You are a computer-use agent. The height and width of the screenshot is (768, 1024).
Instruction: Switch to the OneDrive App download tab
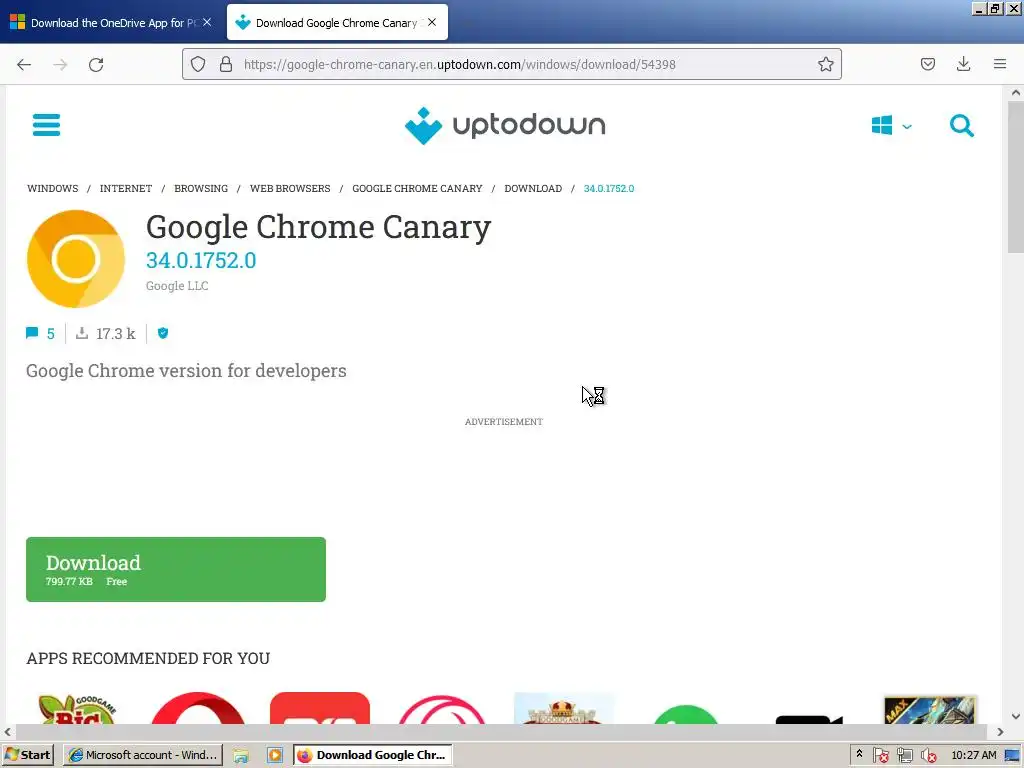click(x=110, y=23)
